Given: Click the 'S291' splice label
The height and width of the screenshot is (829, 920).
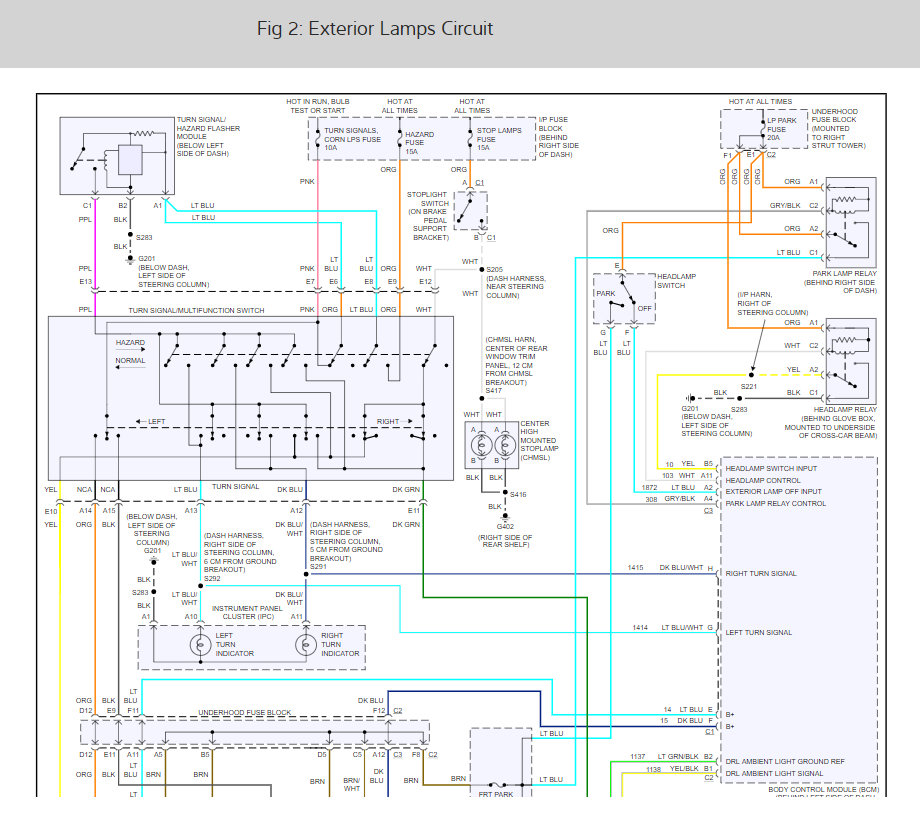Looking at the screenshot, I should (318, 567).
